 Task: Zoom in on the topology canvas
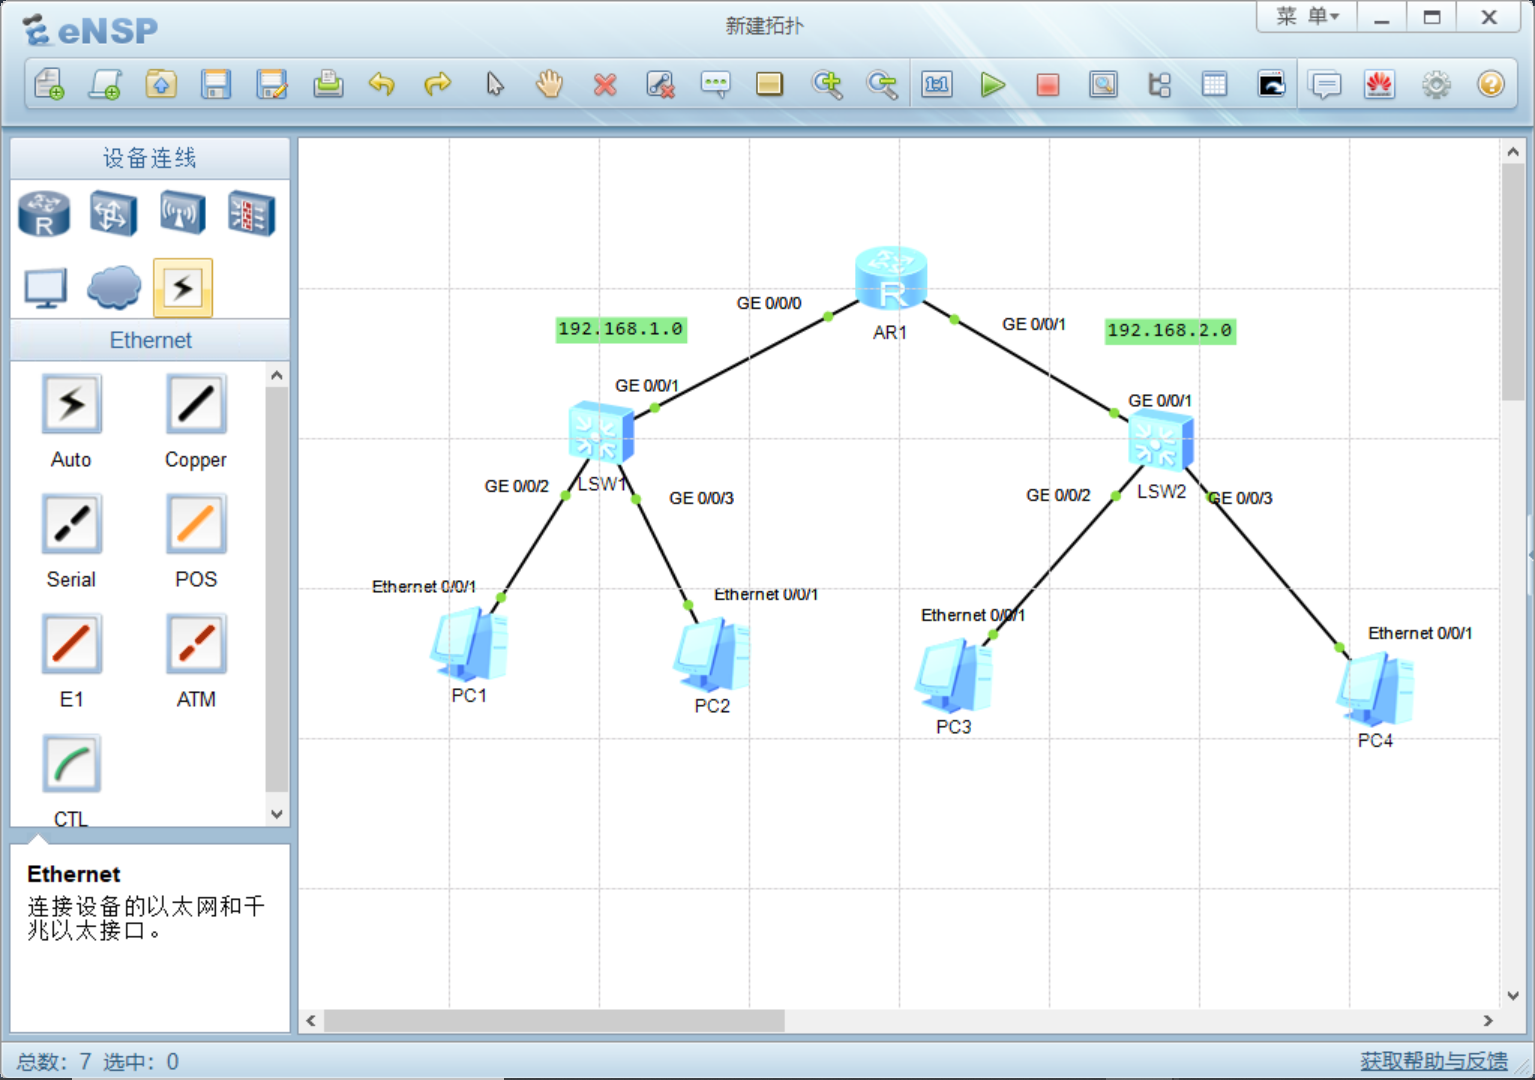[828, 85]
